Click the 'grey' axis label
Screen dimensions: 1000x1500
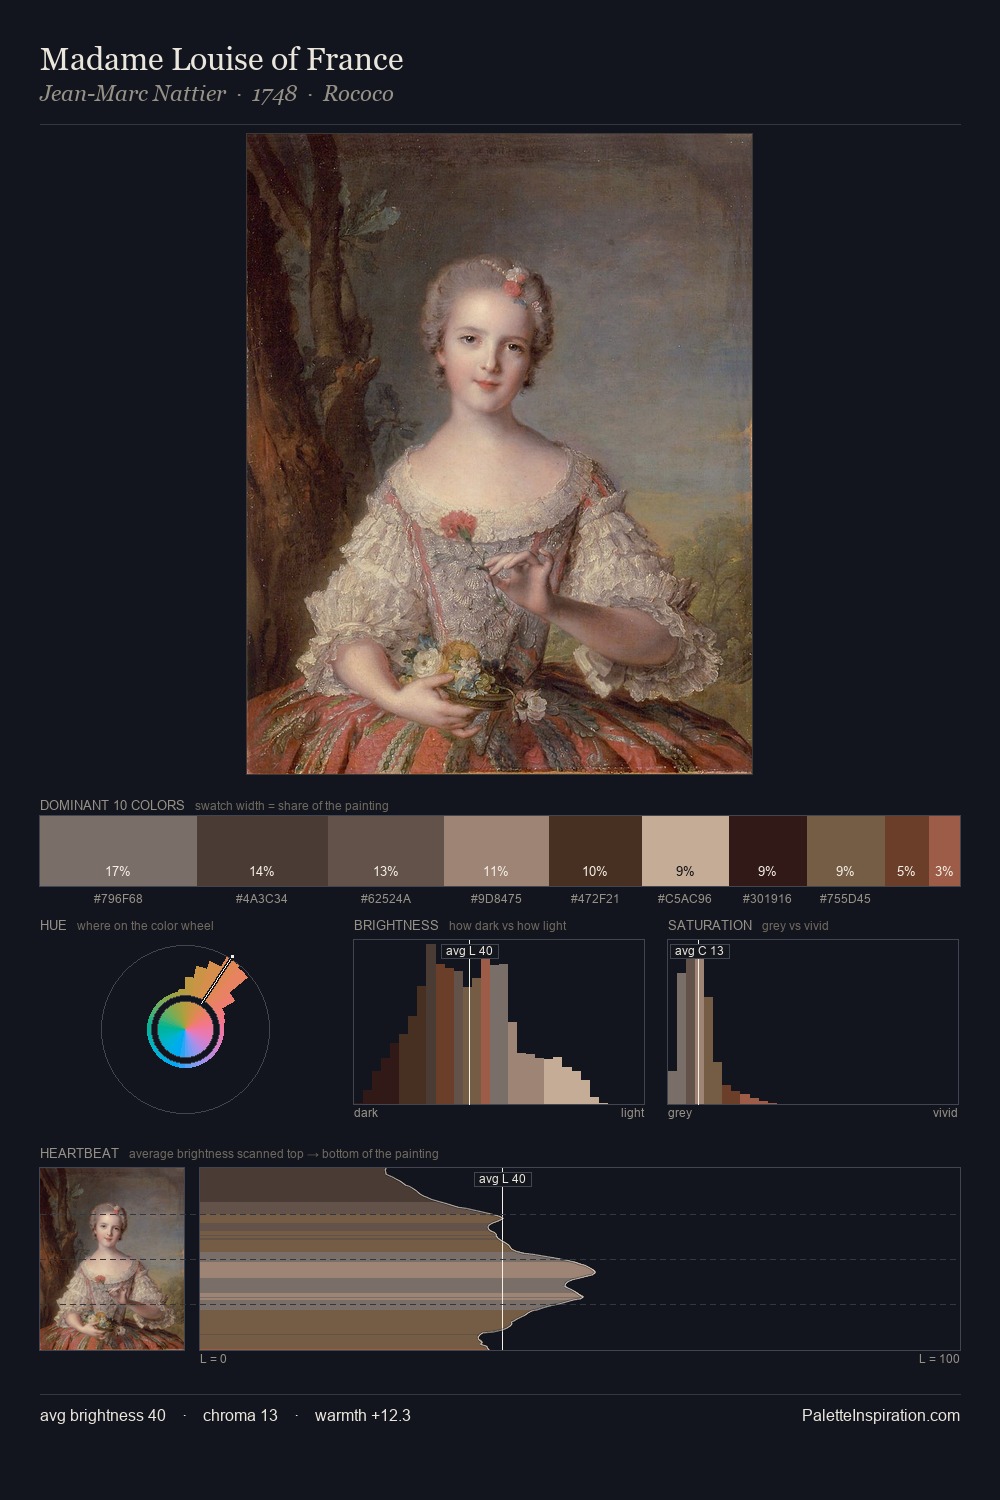[680, 1113]
